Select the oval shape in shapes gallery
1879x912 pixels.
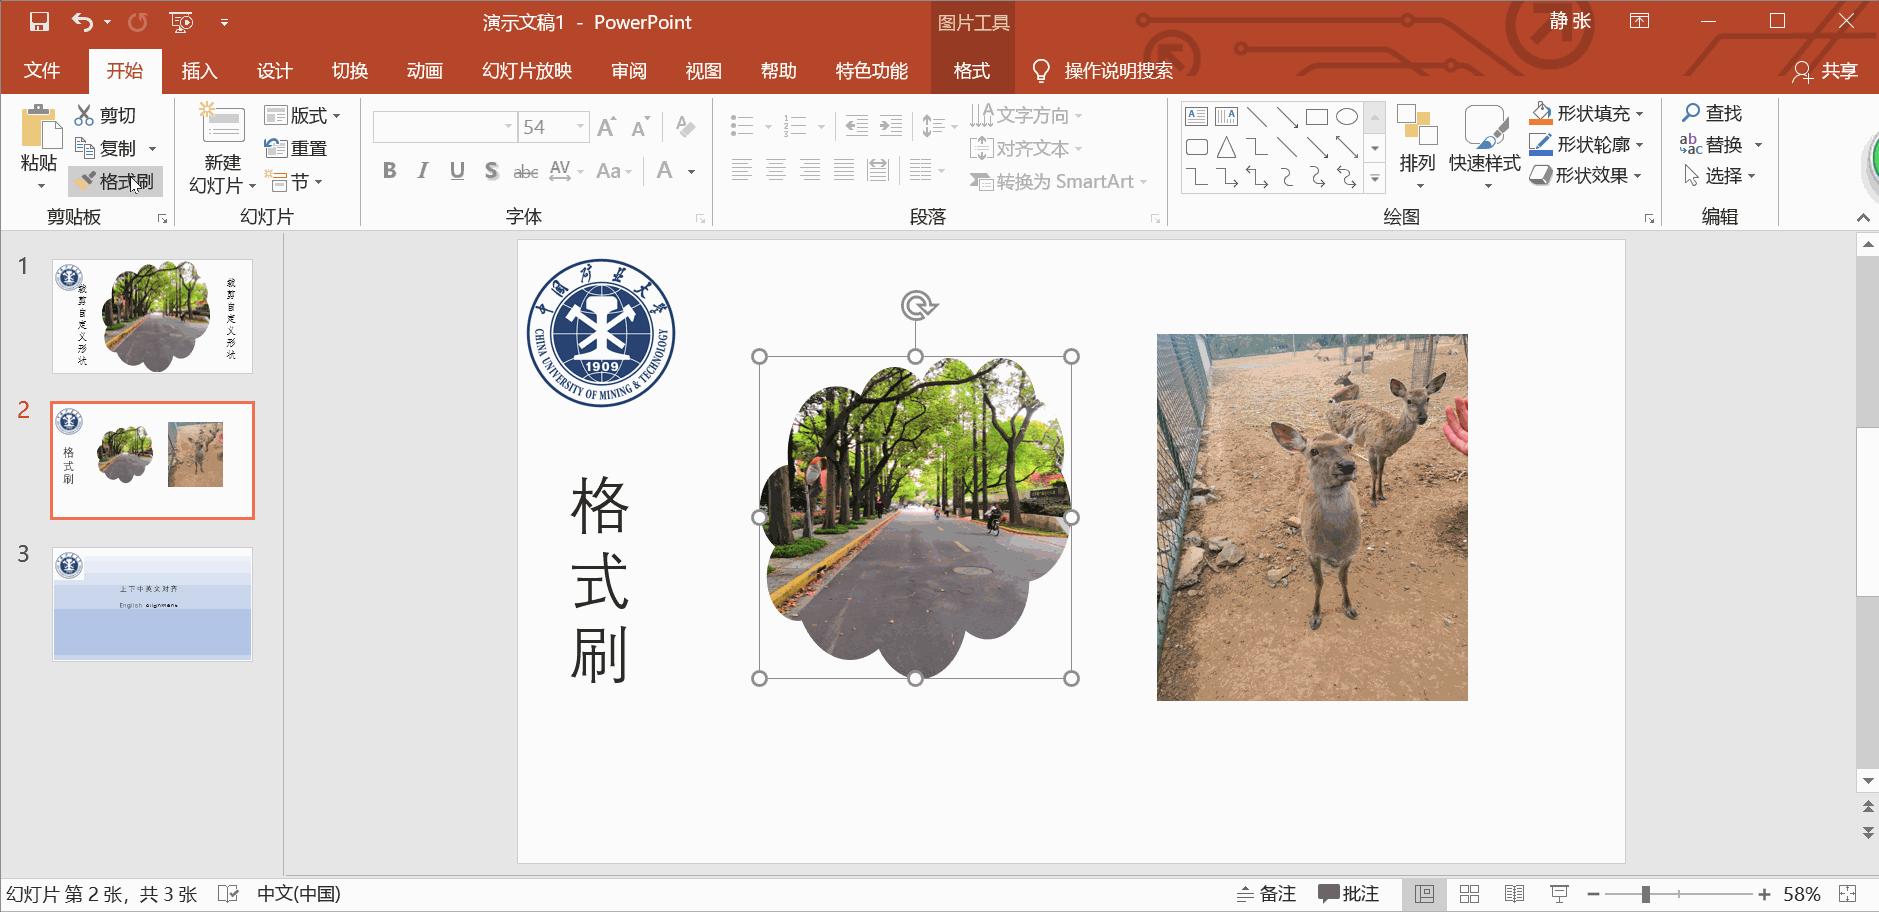(x=1347, y=117)
